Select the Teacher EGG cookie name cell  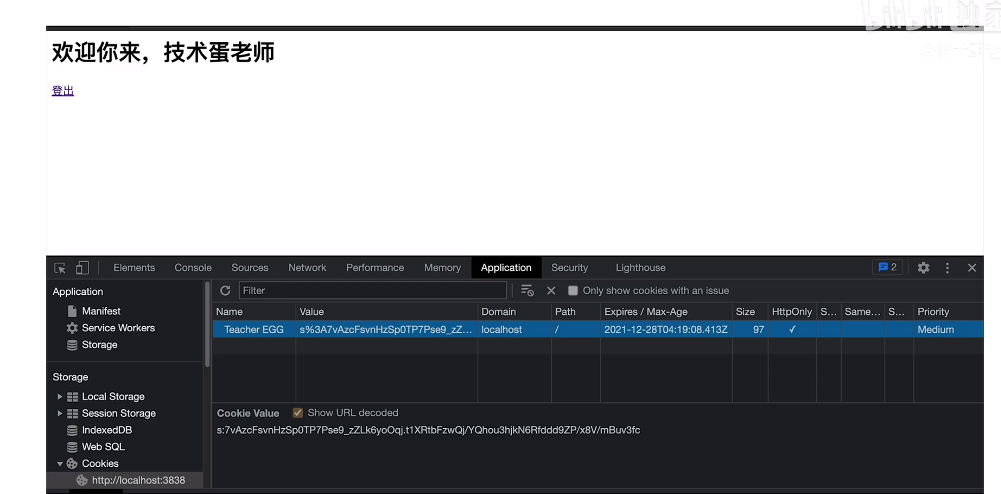click(254, 329)
